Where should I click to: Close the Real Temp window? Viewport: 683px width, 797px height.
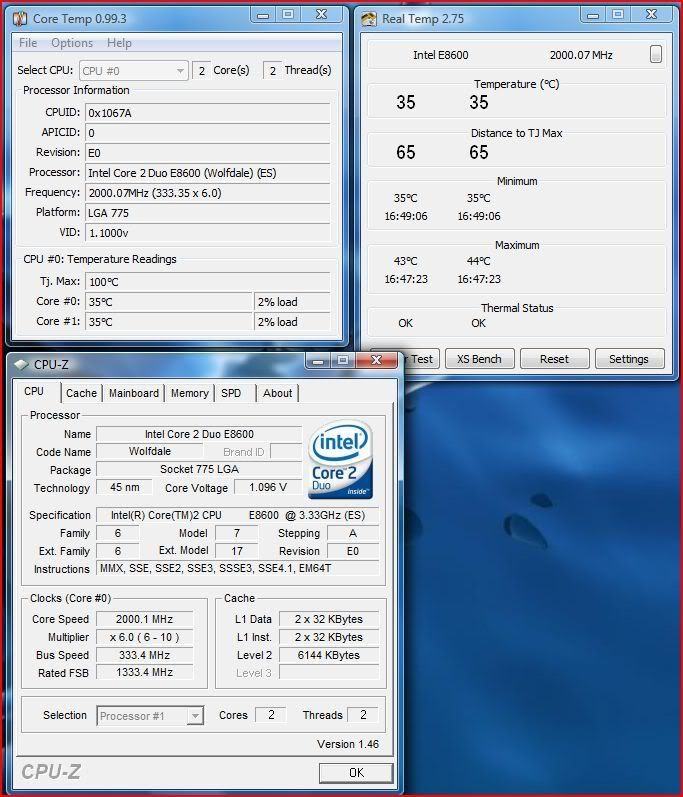click(x=651, y=15)
